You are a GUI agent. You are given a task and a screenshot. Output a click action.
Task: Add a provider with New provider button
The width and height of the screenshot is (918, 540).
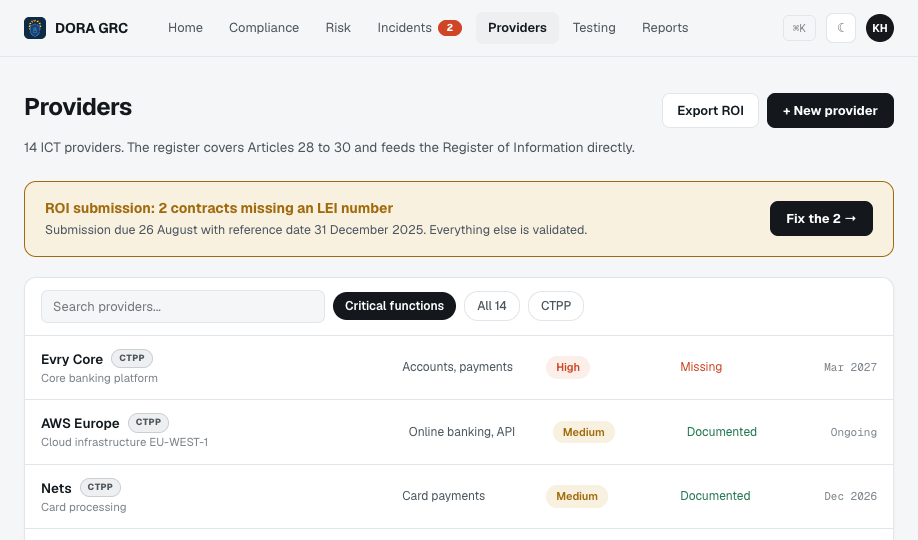click(830, 111)
